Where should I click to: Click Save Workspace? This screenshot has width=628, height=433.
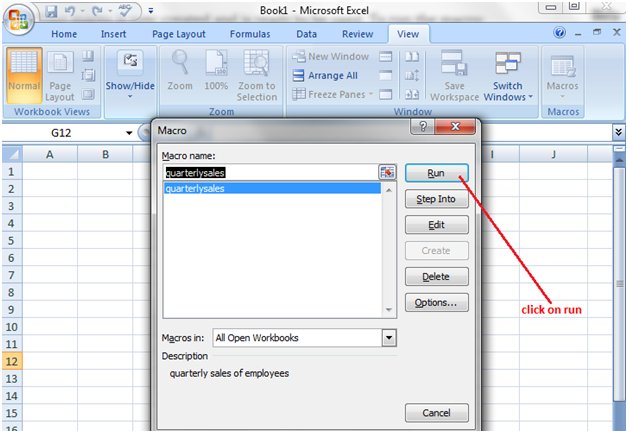point(454,75)
